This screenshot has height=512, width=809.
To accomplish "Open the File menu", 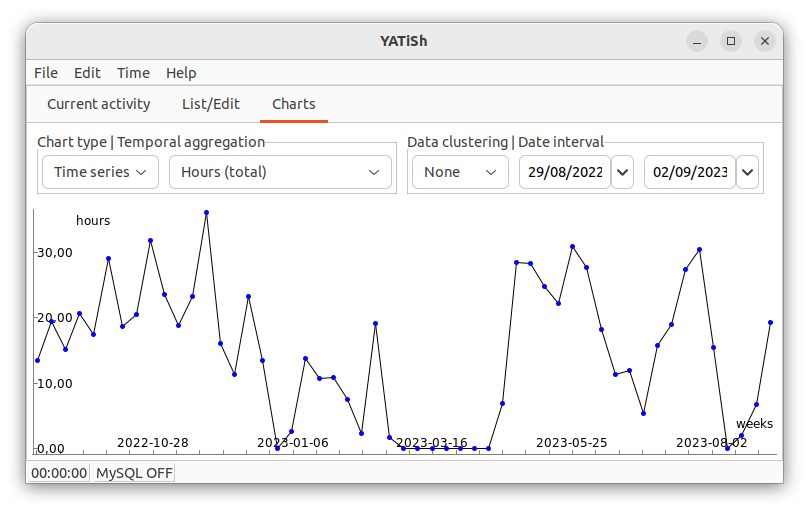I will [46, 73].
